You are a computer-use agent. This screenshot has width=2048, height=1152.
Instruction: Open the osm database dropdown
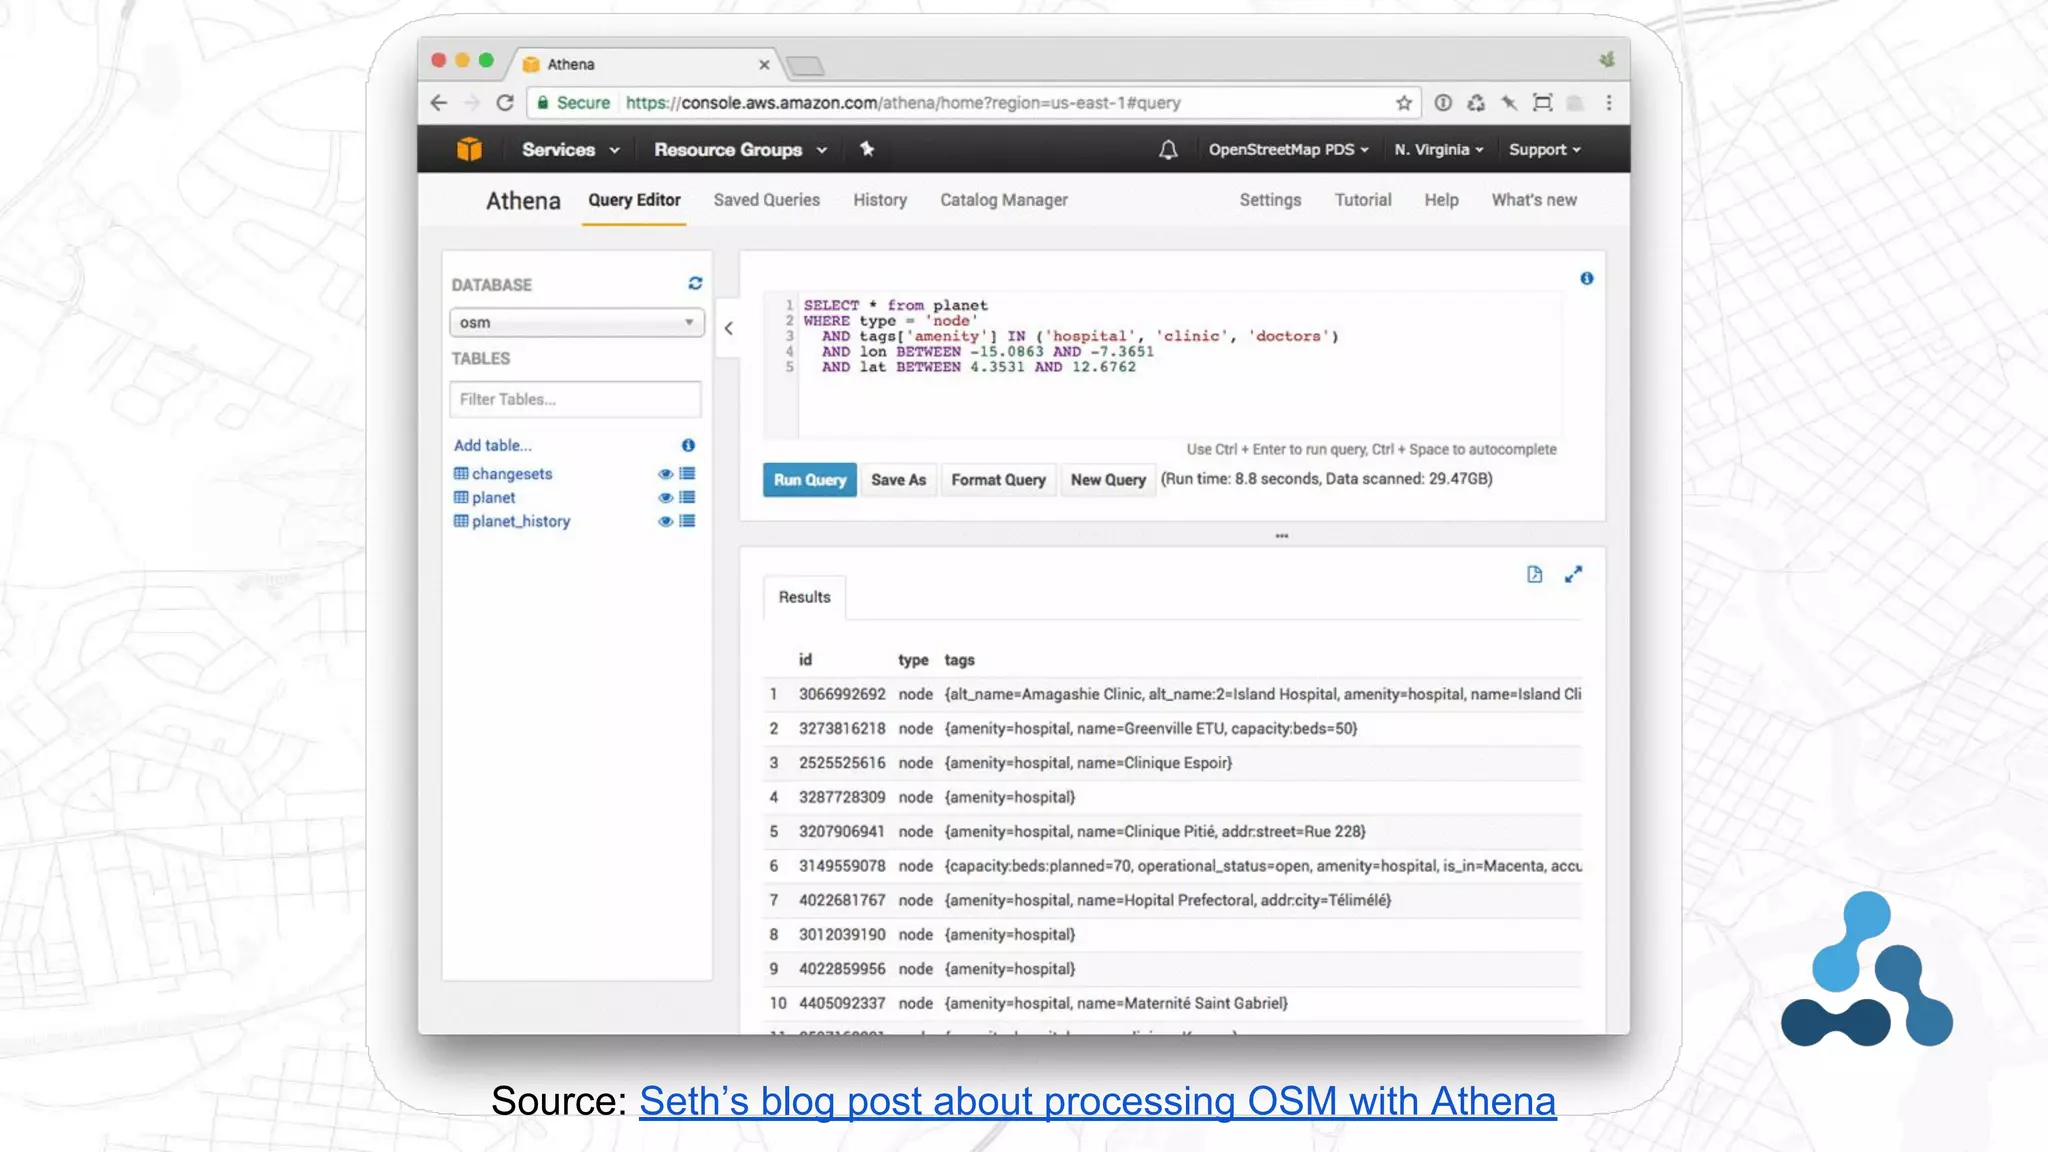tap(576, 323)
